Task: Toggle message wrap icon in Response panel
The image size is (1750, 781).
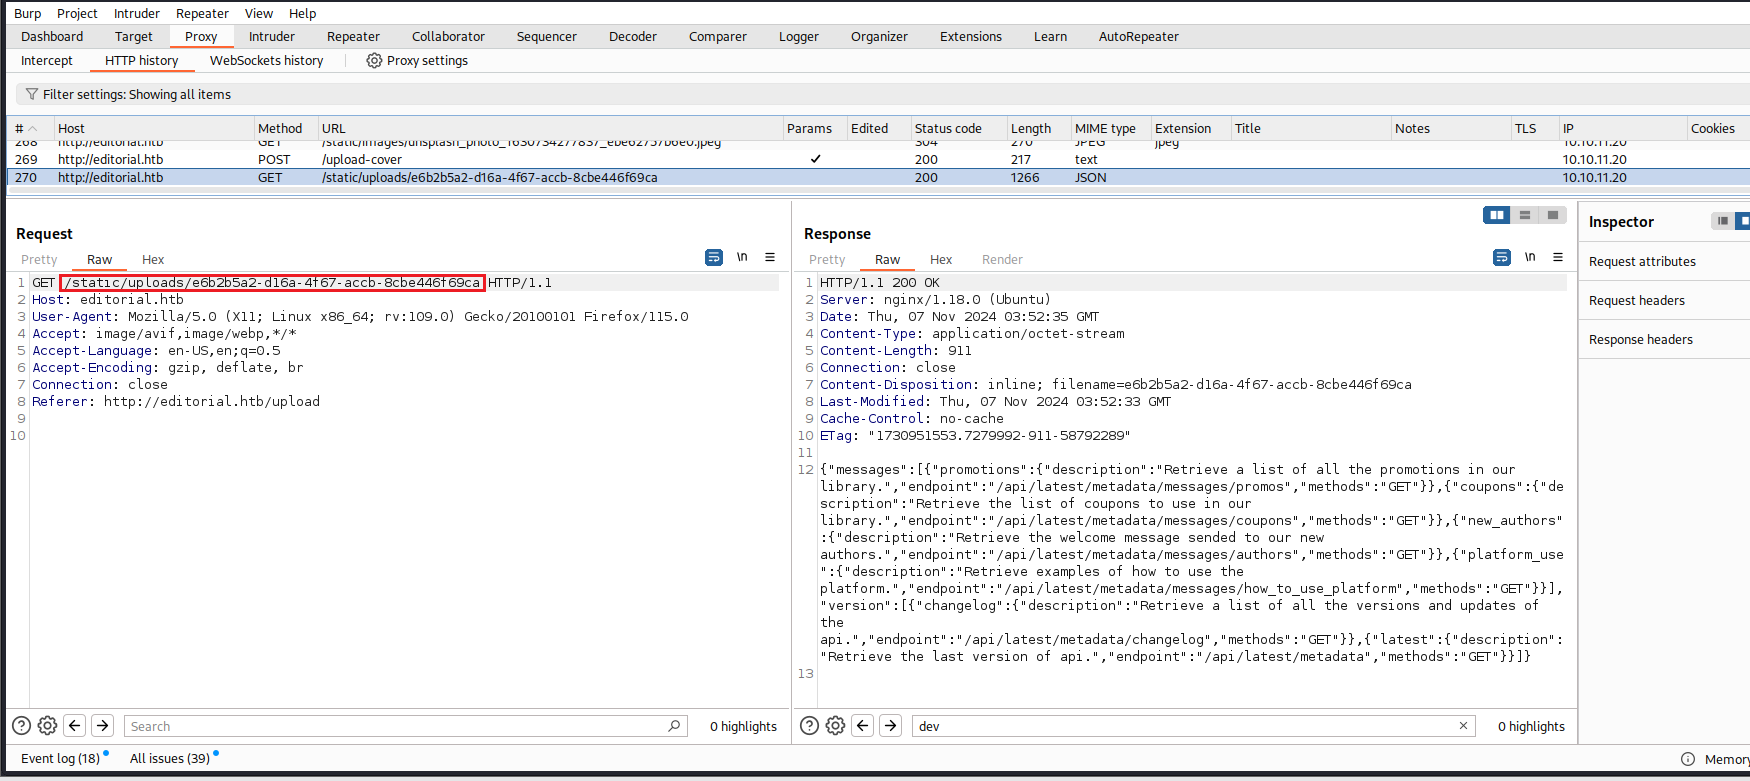Action: pyautogui.click(x=1502, y=257)
